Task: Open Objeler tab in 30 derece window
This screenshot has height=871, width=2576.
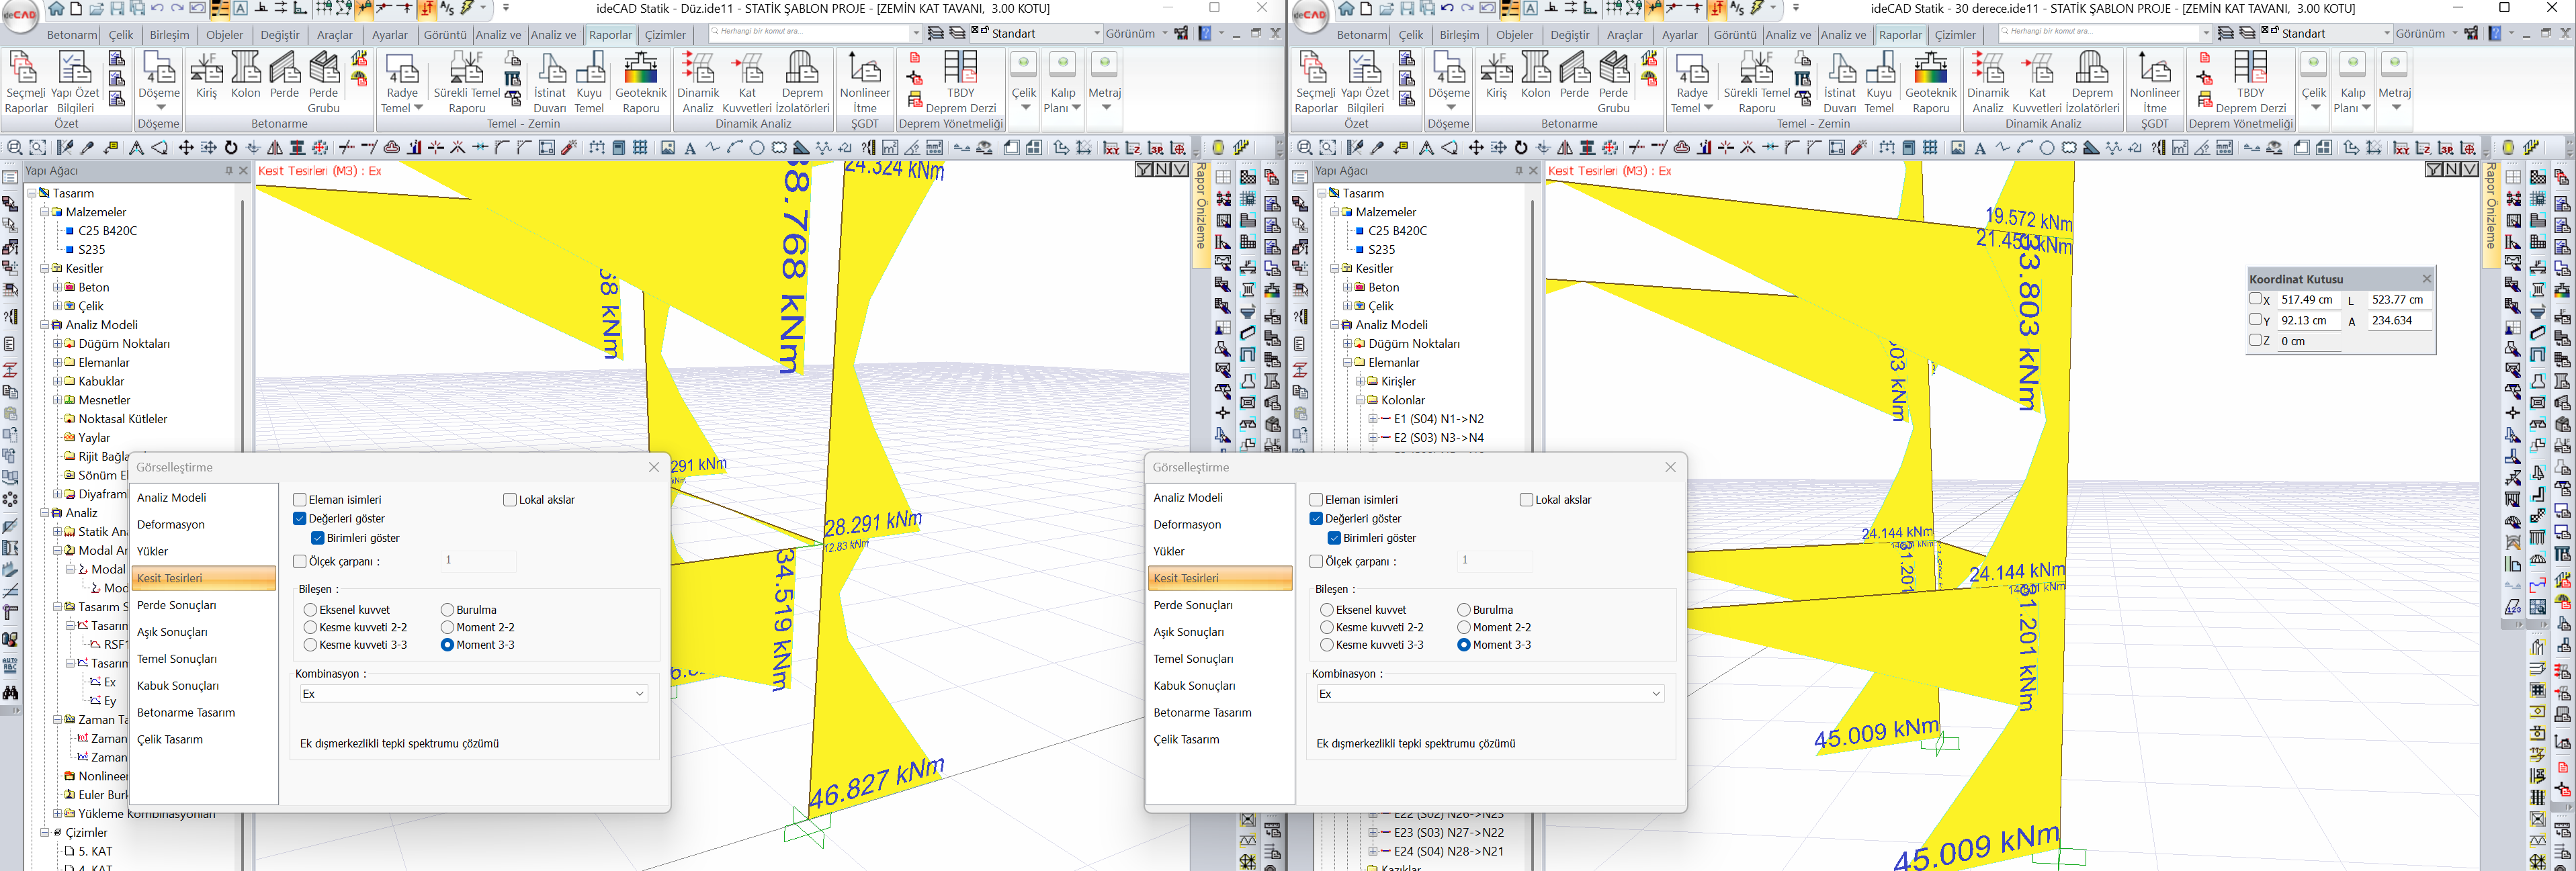Action: [x=1514, y=34]
